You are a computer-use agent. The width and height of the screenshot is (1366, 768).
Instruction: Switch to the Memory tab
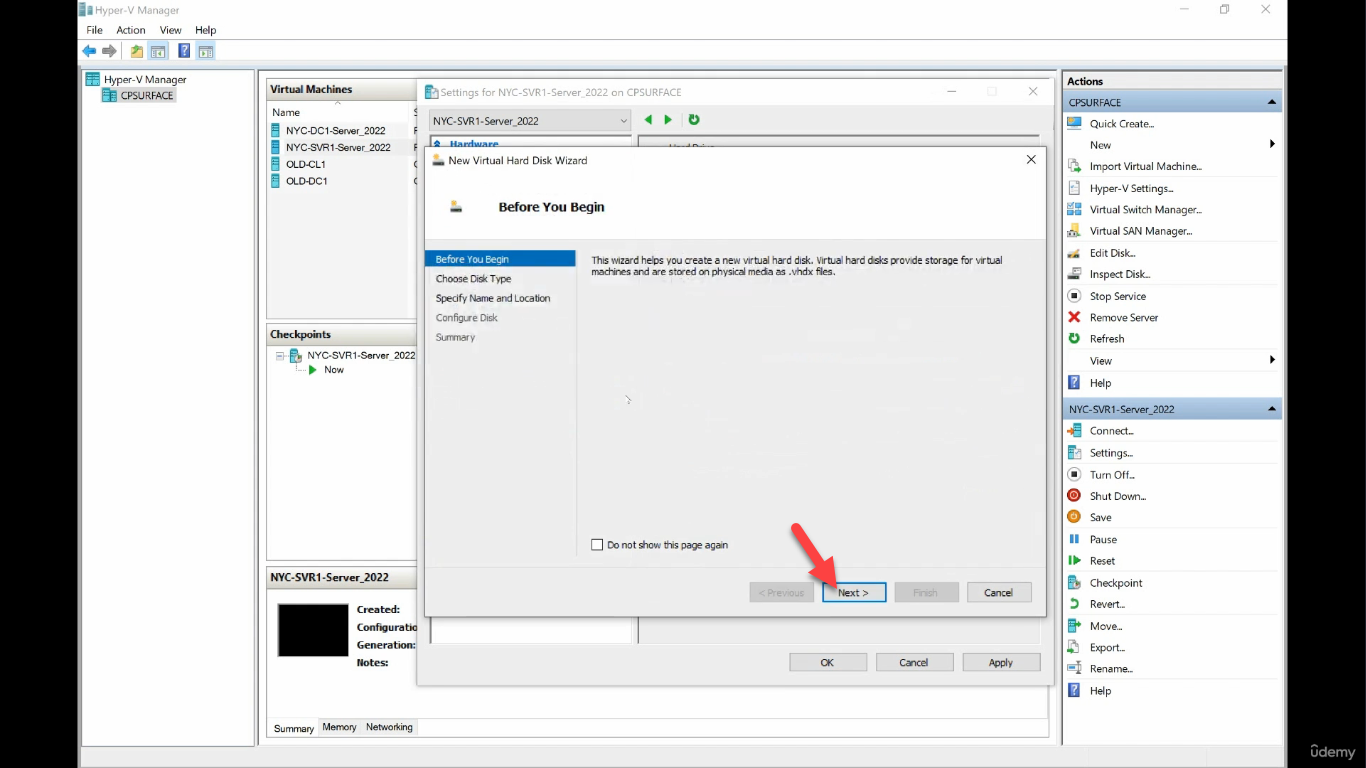click(339, 727)
